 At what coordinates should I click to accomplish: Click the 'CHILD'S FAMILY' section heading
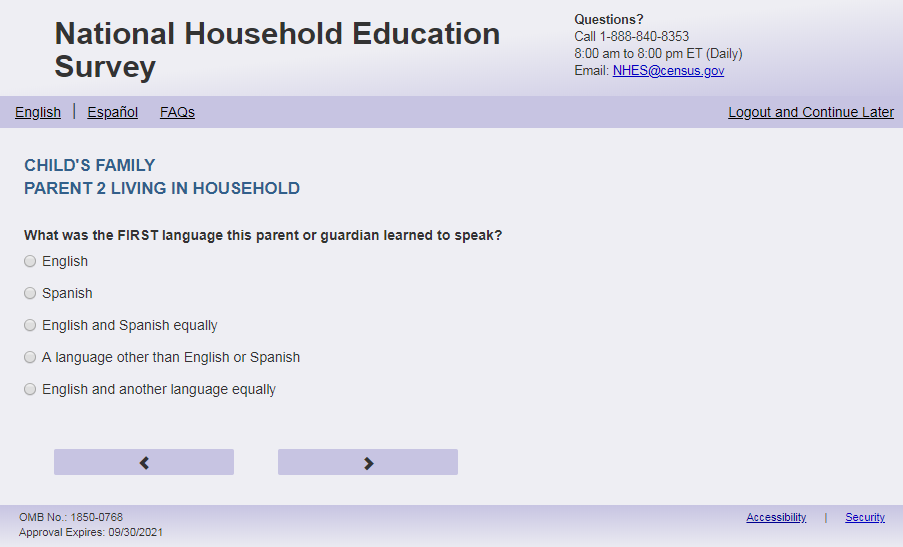pos(90,166)
